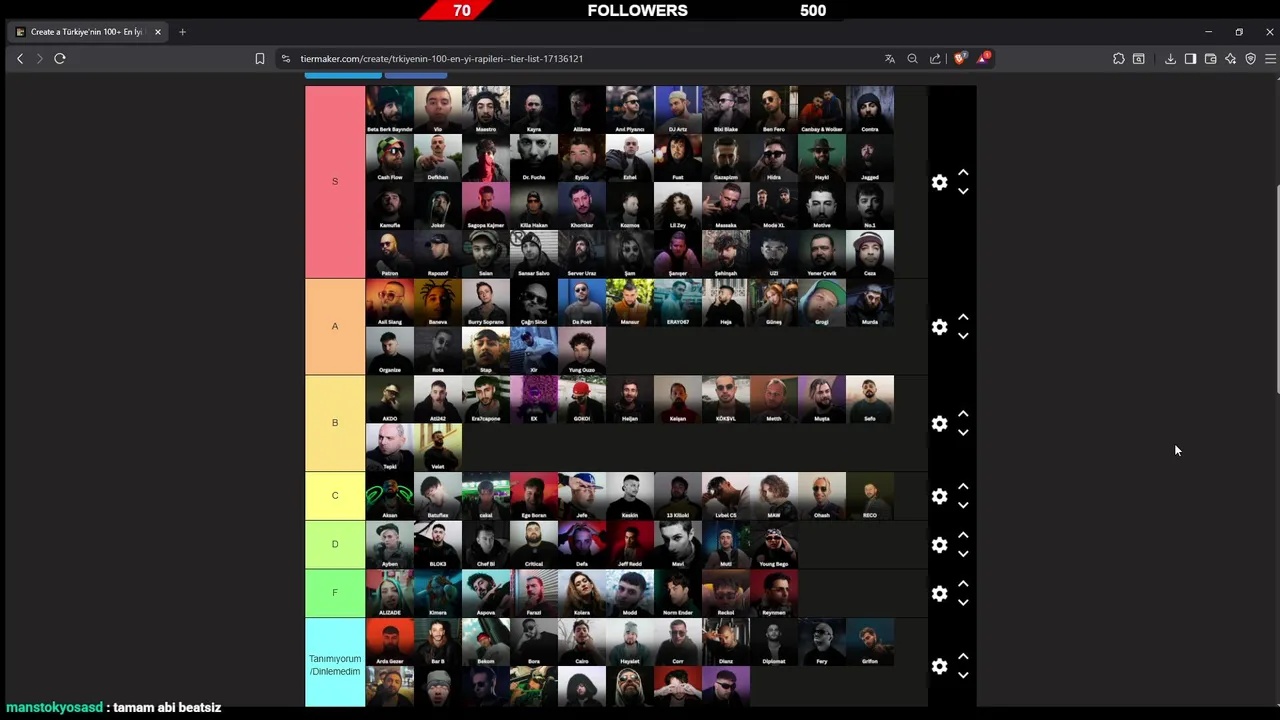The width and height of the screenshot is (1280, 720).
Task: Select the Contra thumbnail
Action: pyautogui.click(x=870, y=110)
